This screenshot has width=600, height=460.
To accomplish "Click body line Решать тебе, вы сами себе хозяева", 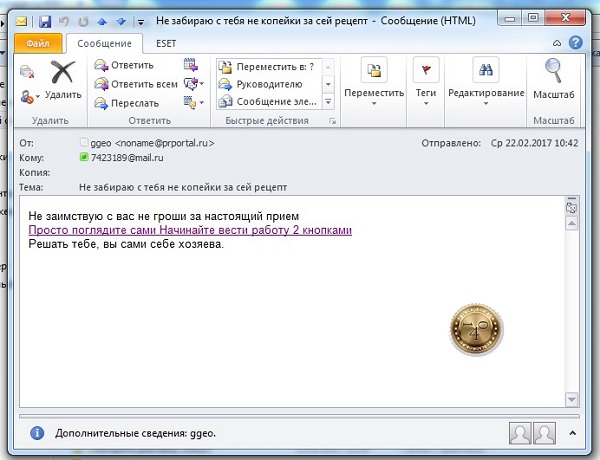I will pos(126,244).
